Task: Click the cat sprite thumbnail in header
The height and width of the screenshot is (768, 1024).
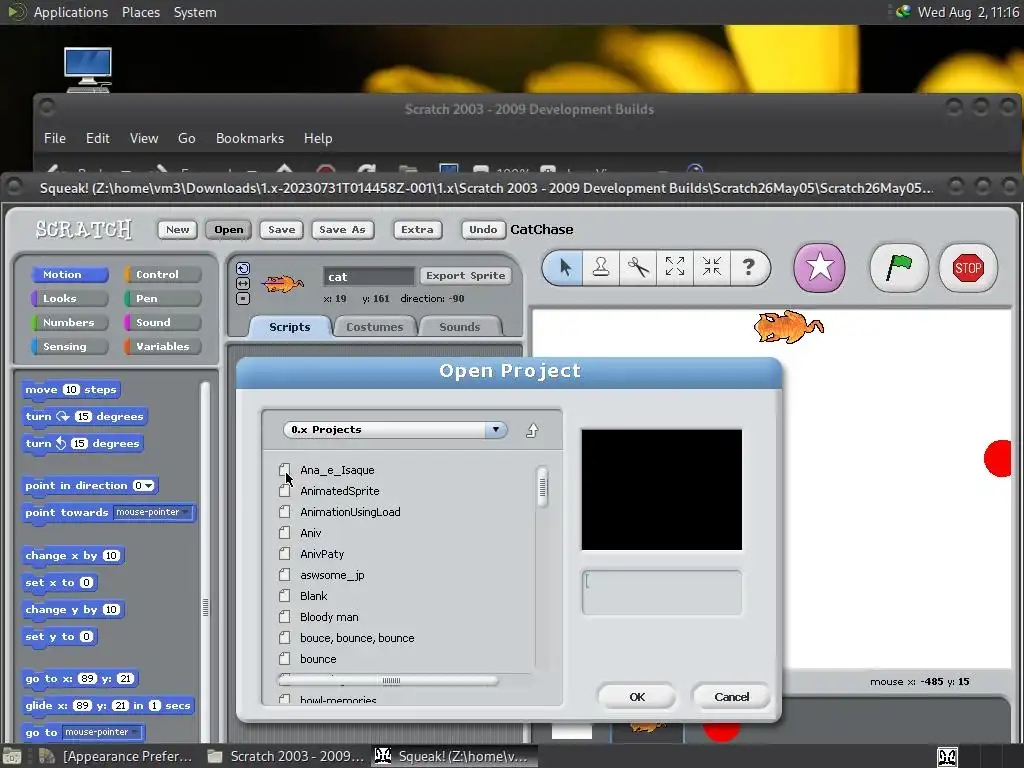Action: click(x=283, y=284)
